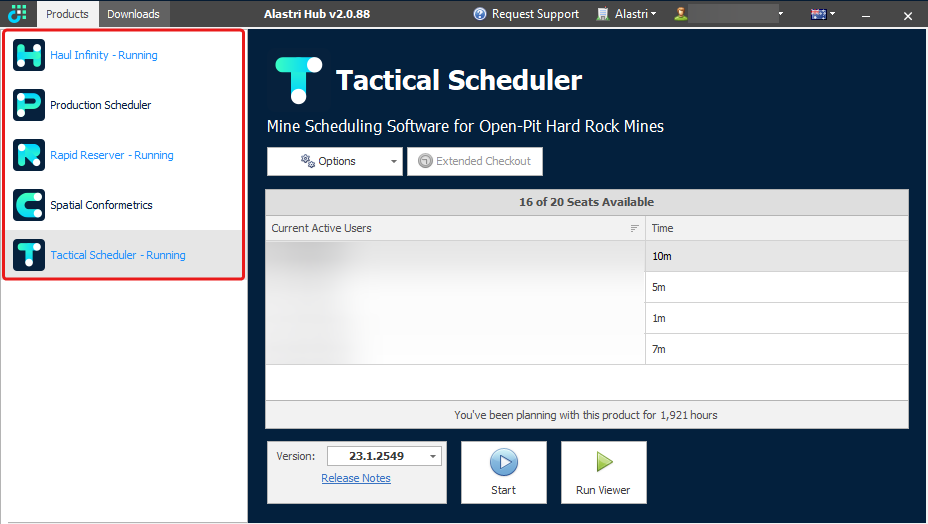Select the 5m time row

click(776, 287)
